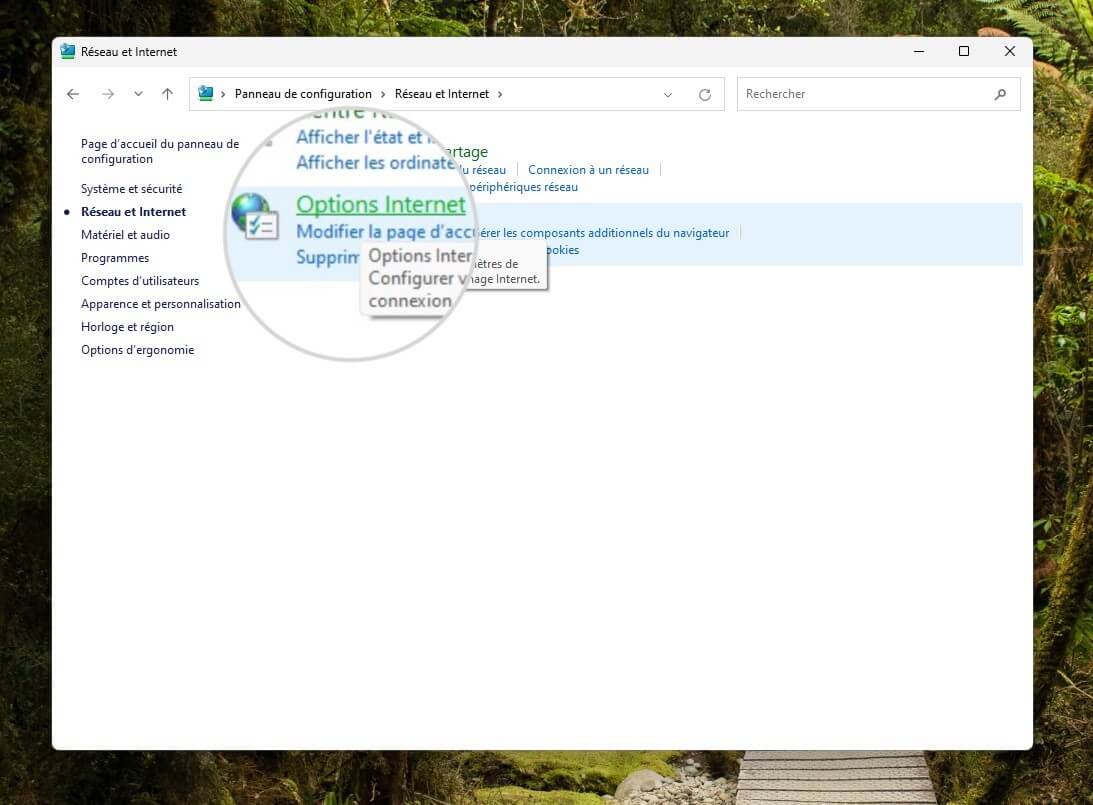The height and width of the screenshot is (805, 1093).
Task: Click the Control Panel icon in address bar
Action: 206,93
